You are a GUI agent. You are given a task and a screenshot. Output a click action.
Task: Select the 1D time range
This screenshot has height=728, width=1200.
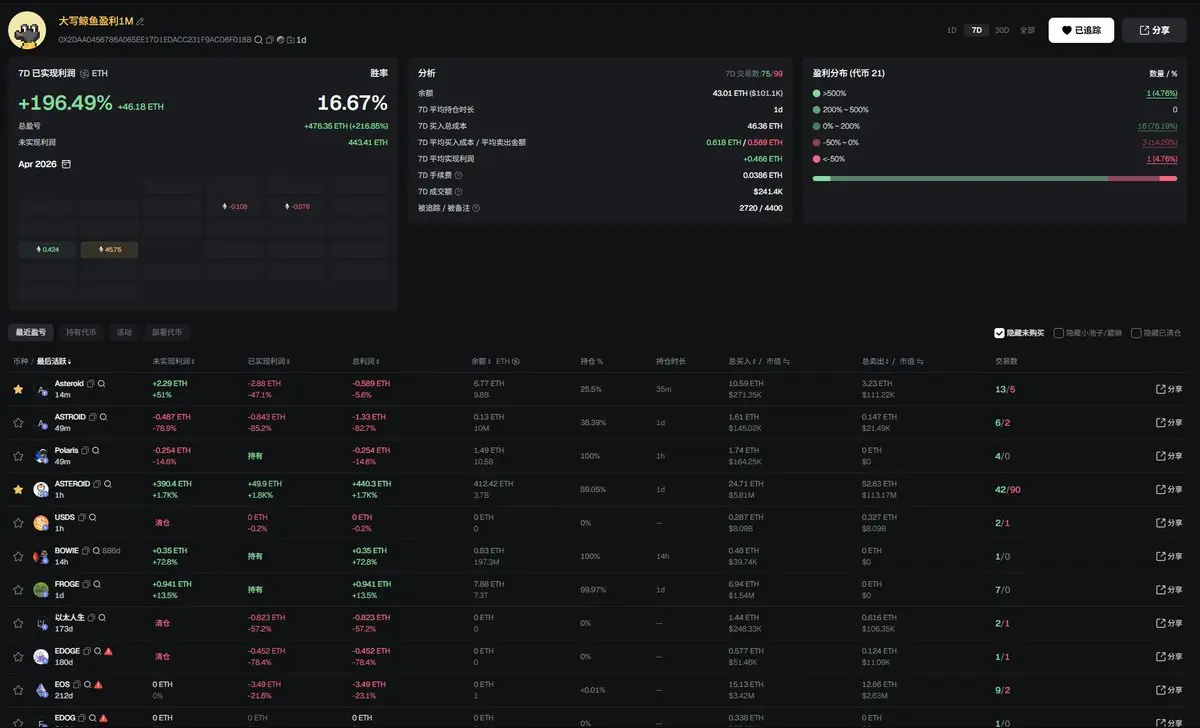pos(952,30)
